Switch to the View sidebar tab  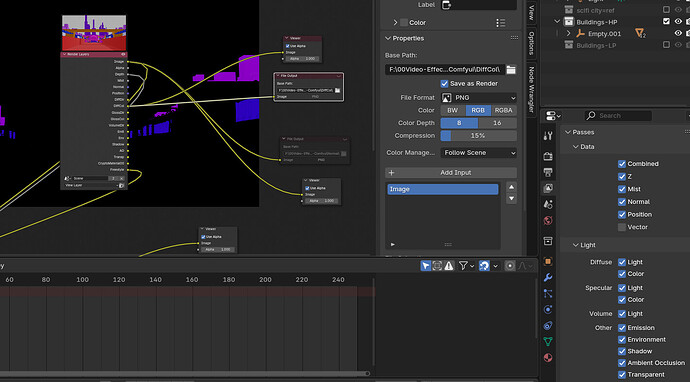pyautogui.click(x=531, y=12)
